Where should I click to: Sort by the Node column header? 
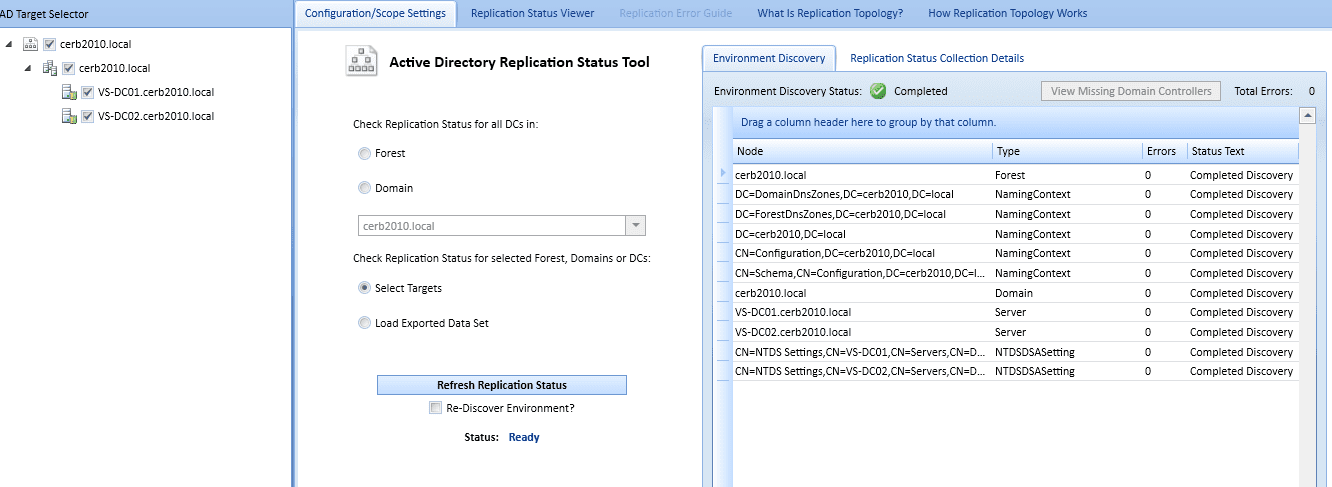[862, 151]
